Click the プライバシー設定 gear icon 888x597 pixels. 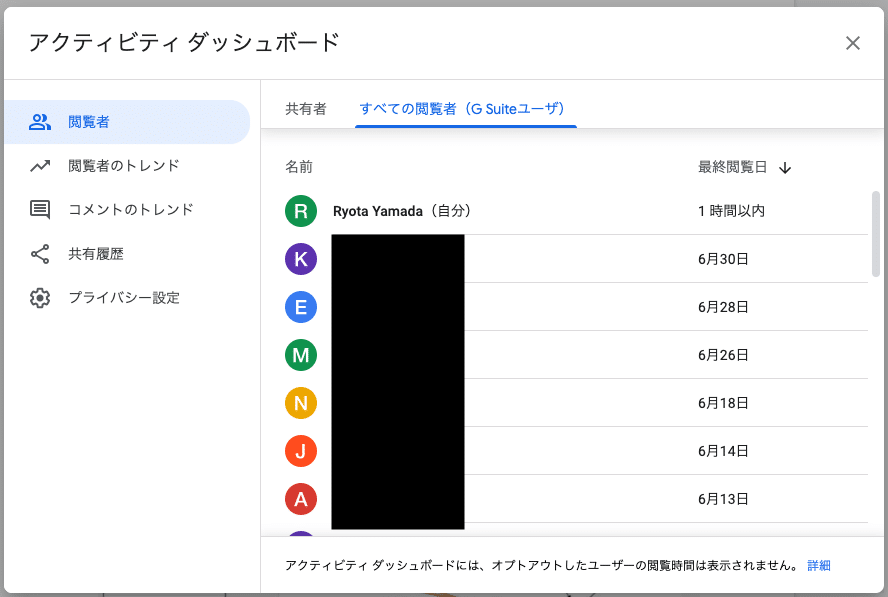click(x=40, y=298)
